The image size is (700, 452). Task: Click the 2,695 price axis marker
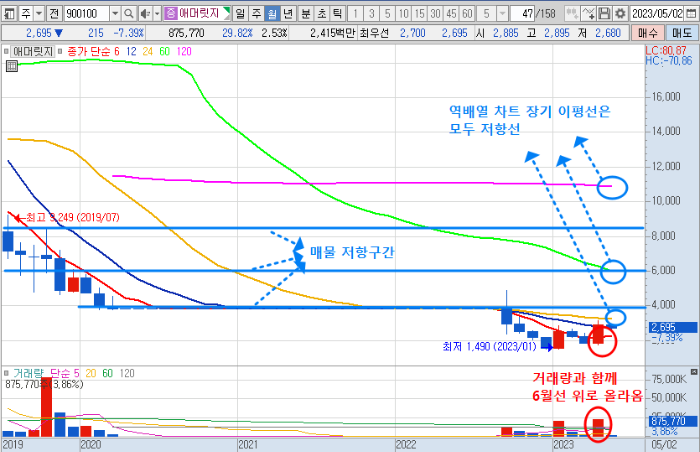tap(672, 327)
